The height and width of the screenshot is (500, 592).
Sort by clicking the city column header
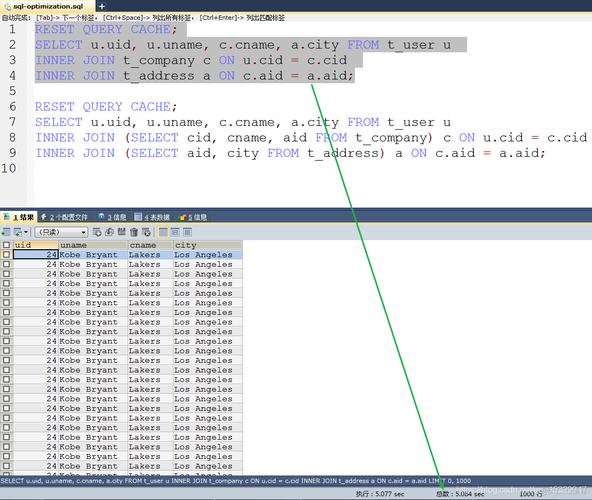(x=207, y=245)
